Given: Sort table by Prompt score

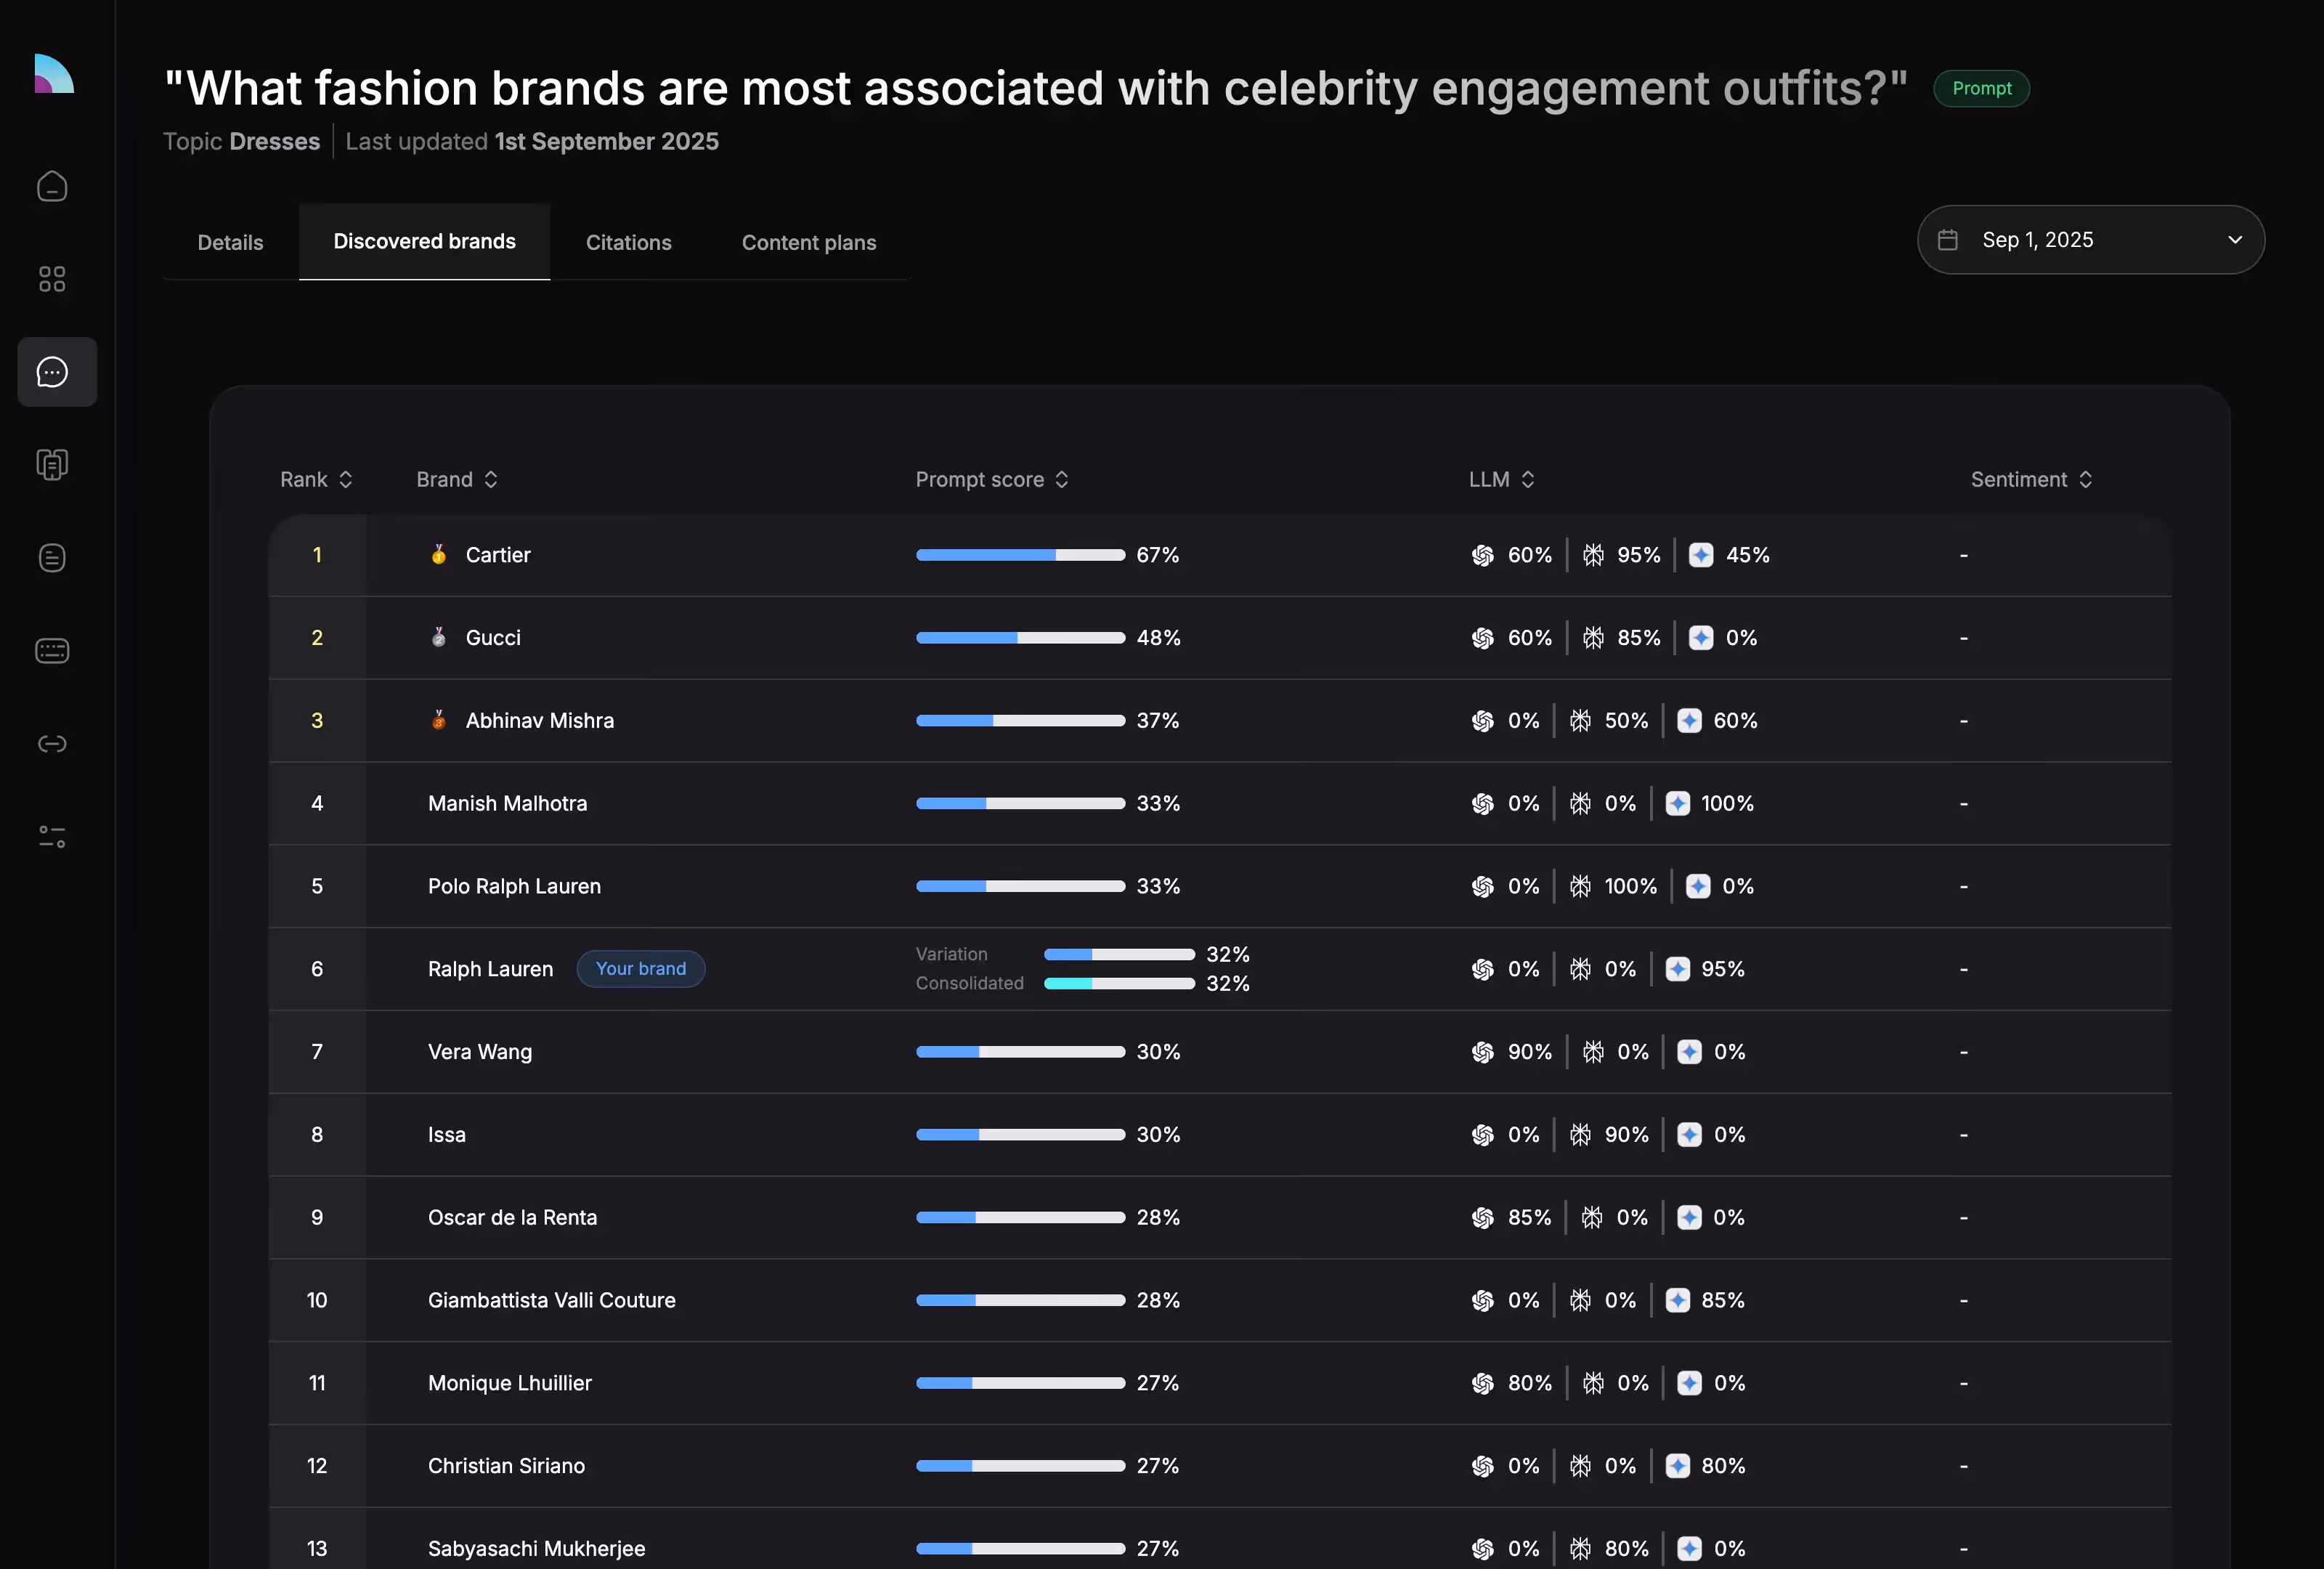Looking at the screenshot, I should pos(991,480).
